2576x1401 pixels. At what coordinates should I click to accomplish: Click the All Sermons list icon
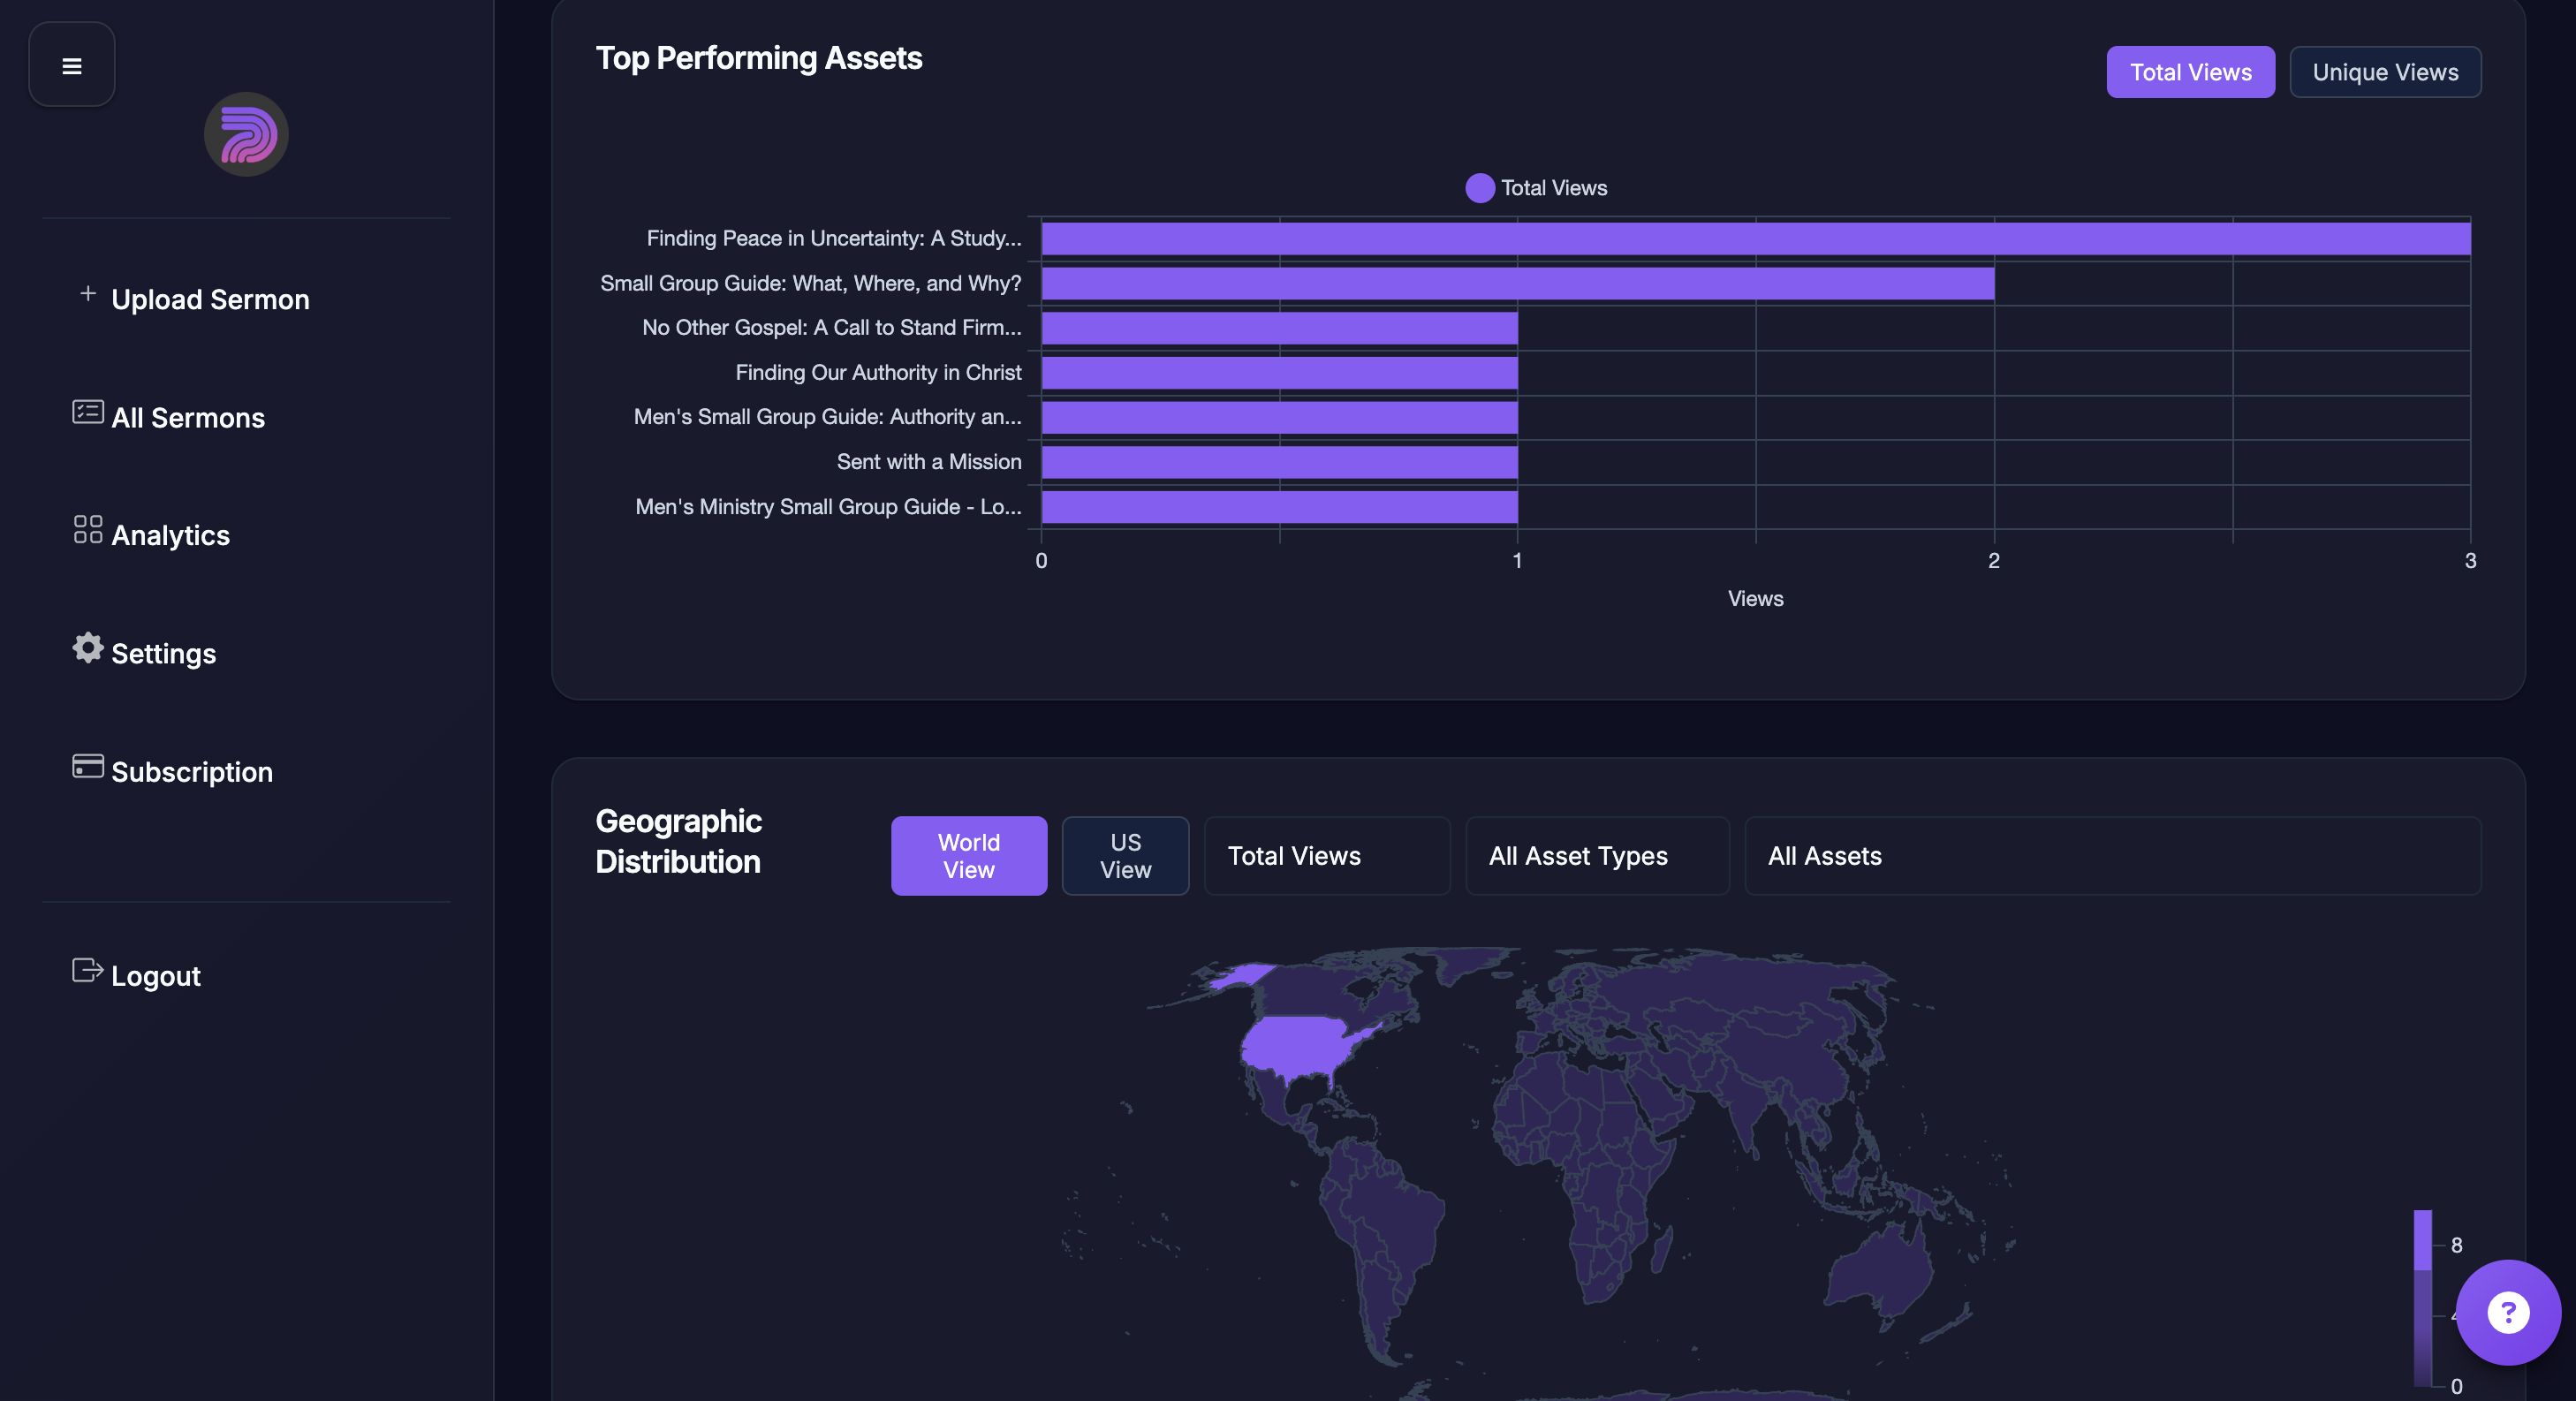pyautogui.click(x=88, y=413)
